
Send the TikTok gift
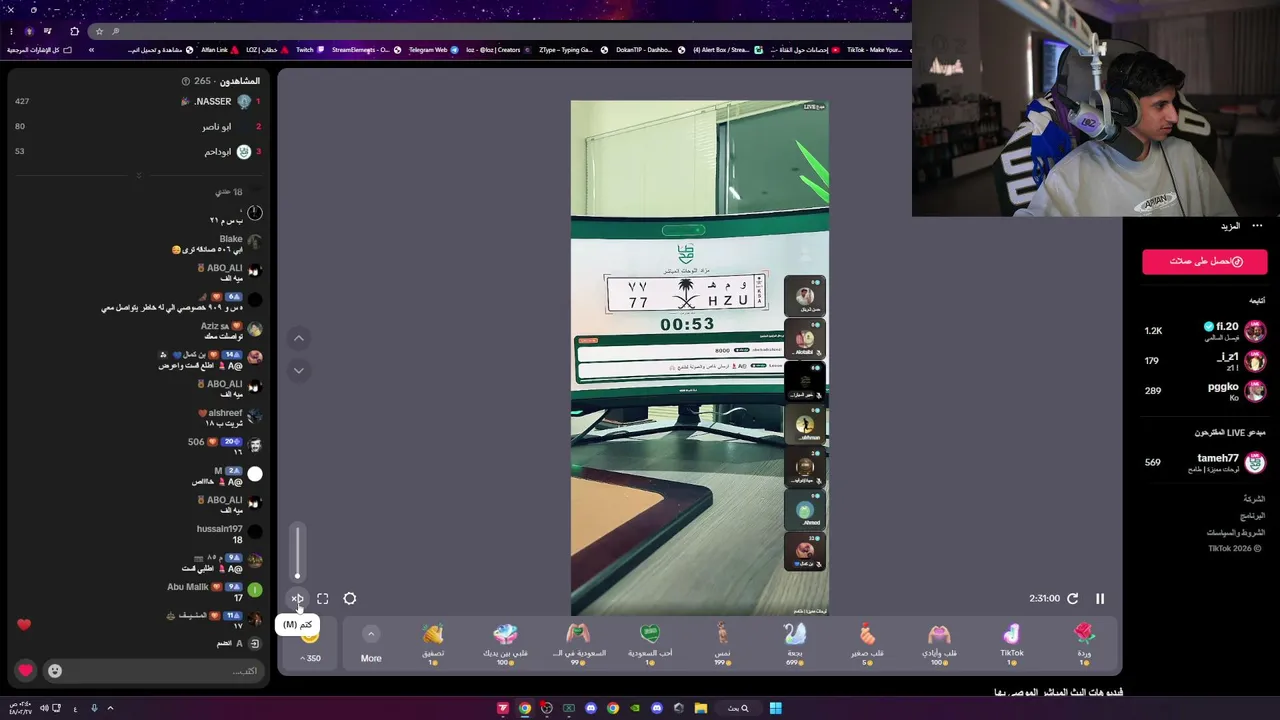click(x=1012, y=643)
